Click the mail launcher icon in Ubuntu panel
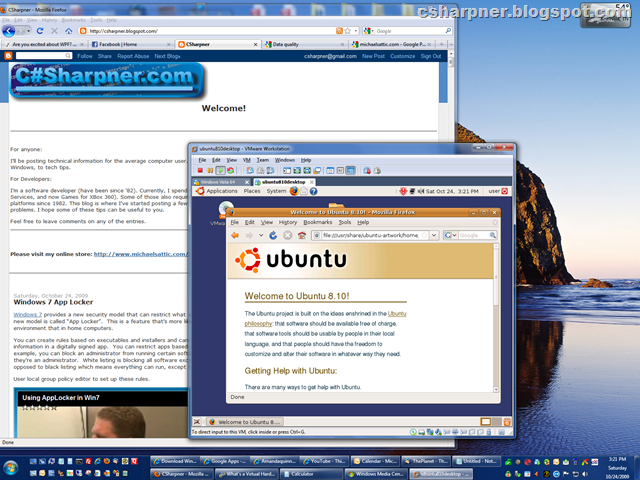 pyautogui.click(x=304, y=191)
